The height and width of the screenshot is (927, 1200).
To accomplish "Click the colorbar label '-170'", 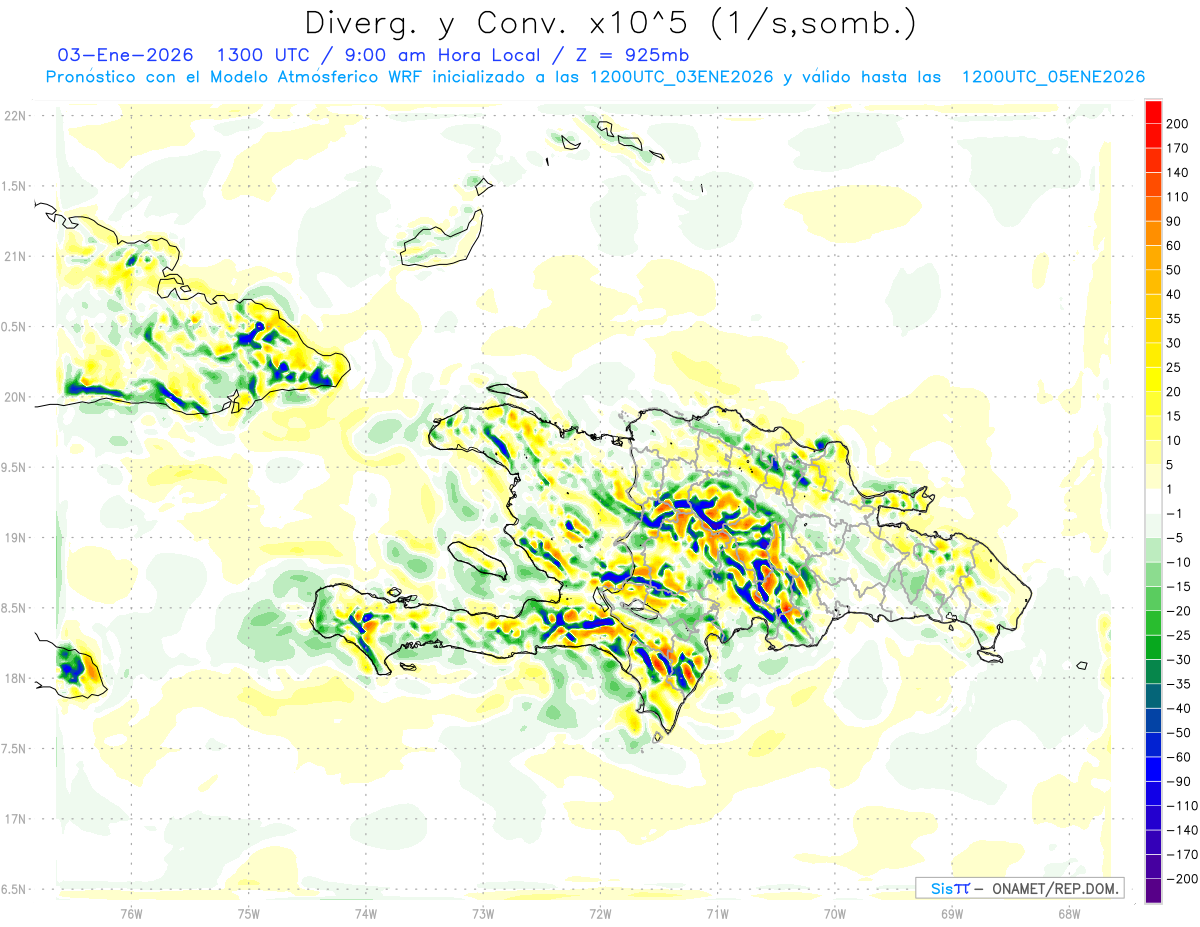I will click(1181, 853).
